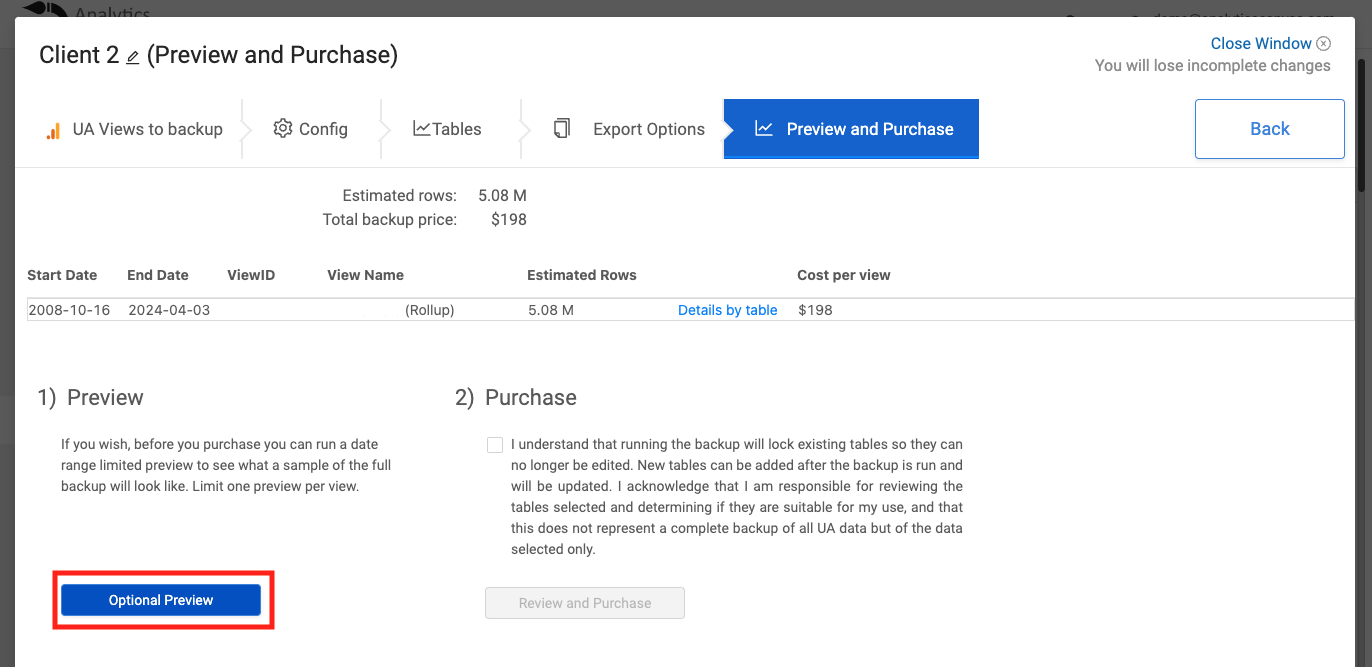Click the Tables chart icon
The image size is (1372, 667).
click(422, 129)
